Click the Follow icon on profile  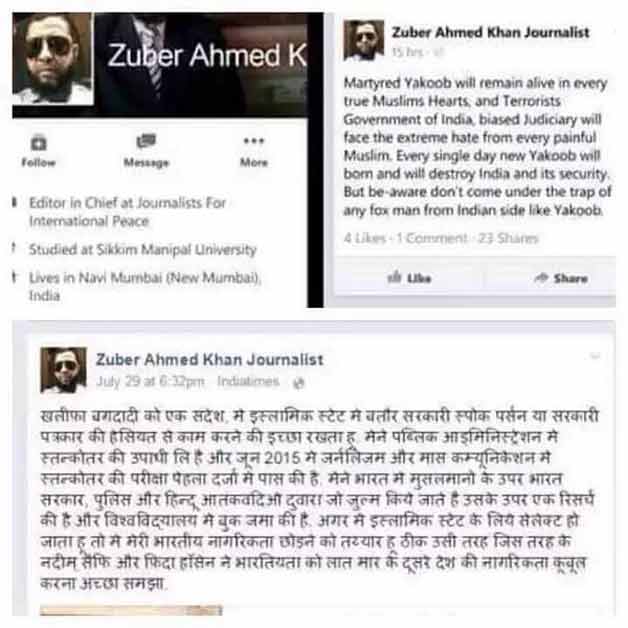coord(38,143)
